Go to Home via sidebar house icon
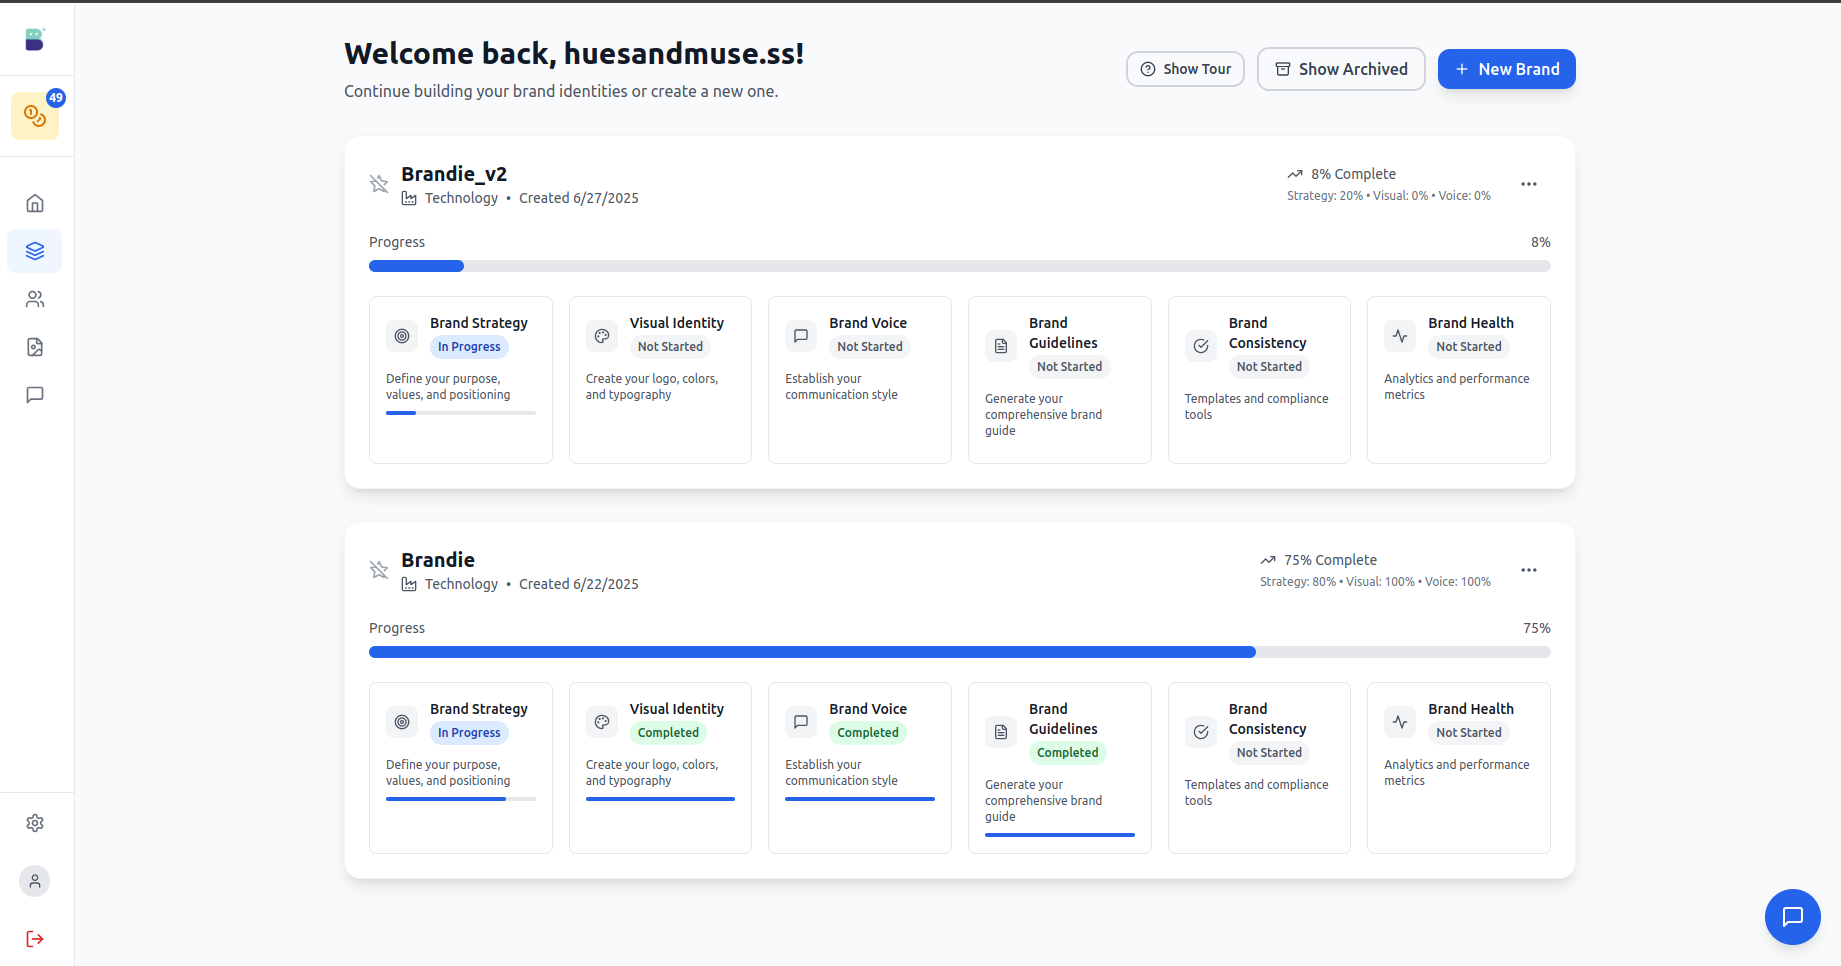 35,203
